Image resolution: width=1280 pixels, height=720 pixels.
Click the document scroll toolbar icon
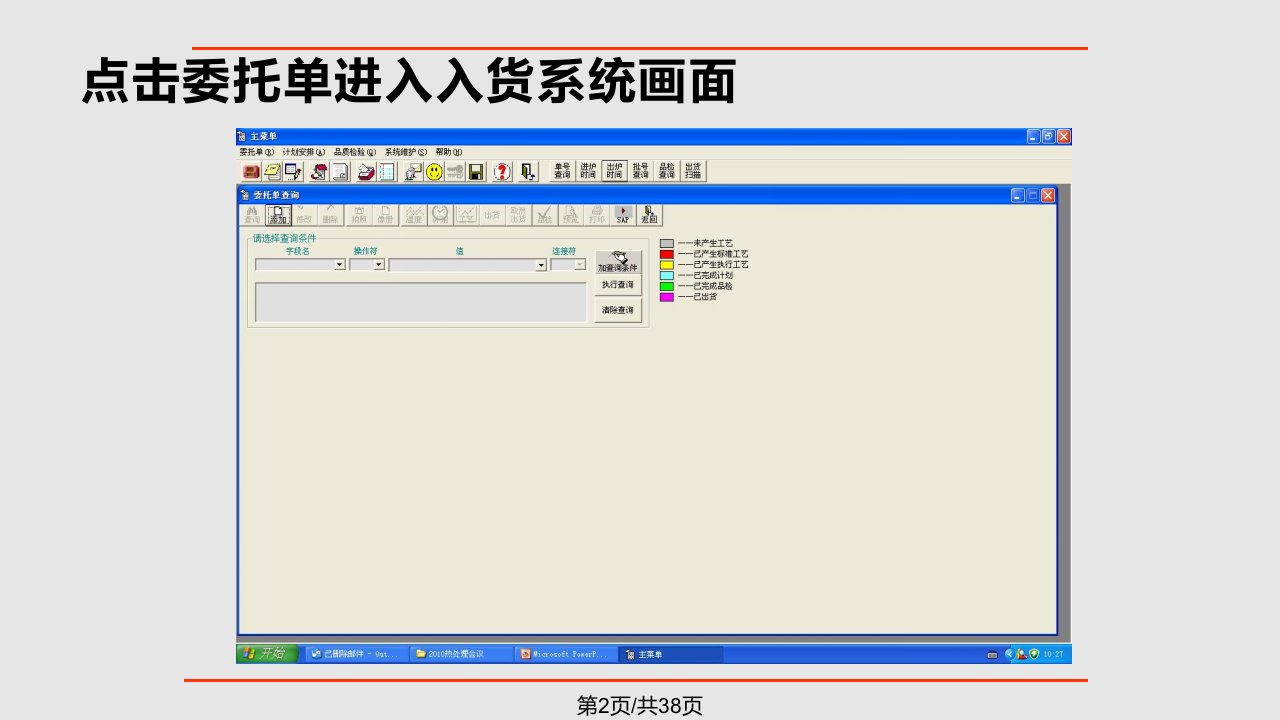340,172
